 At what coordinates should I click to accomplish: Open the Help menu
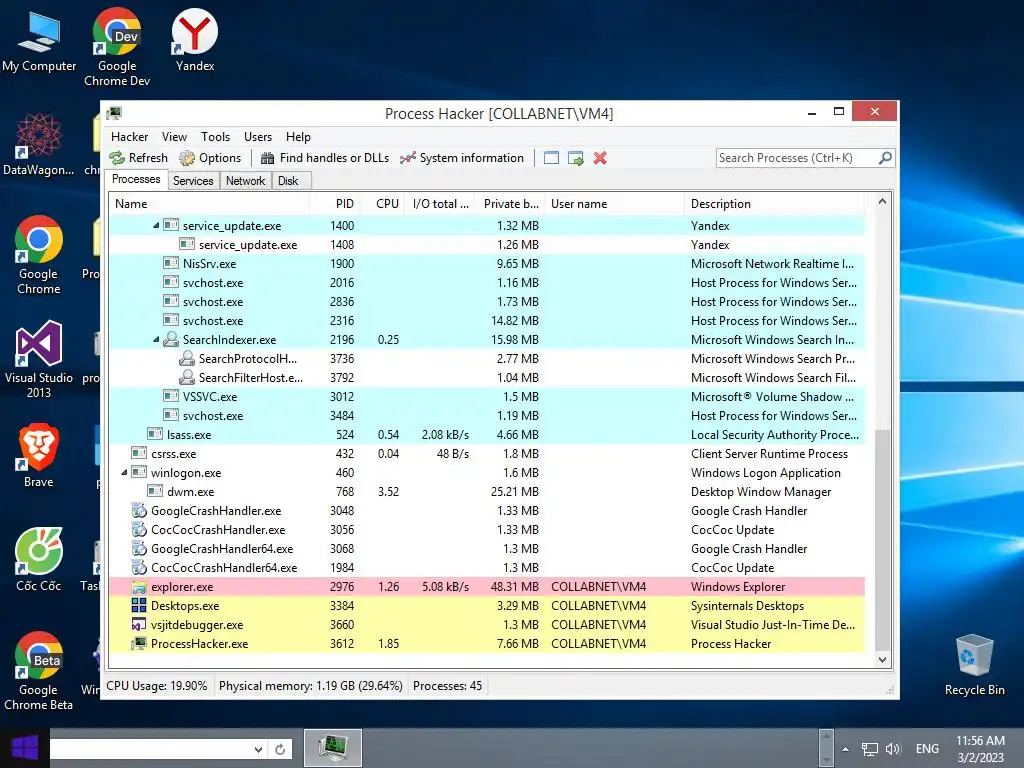tap(298, 136)
